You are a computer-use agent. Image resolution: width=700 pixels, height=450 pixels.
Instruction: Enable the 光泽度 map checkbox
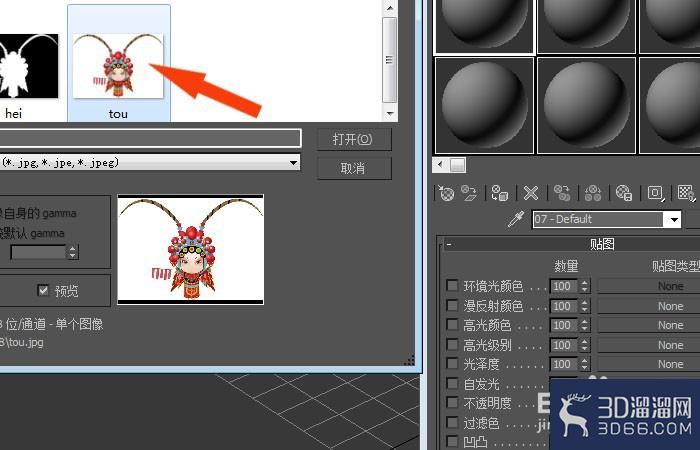tap(452, 363)
